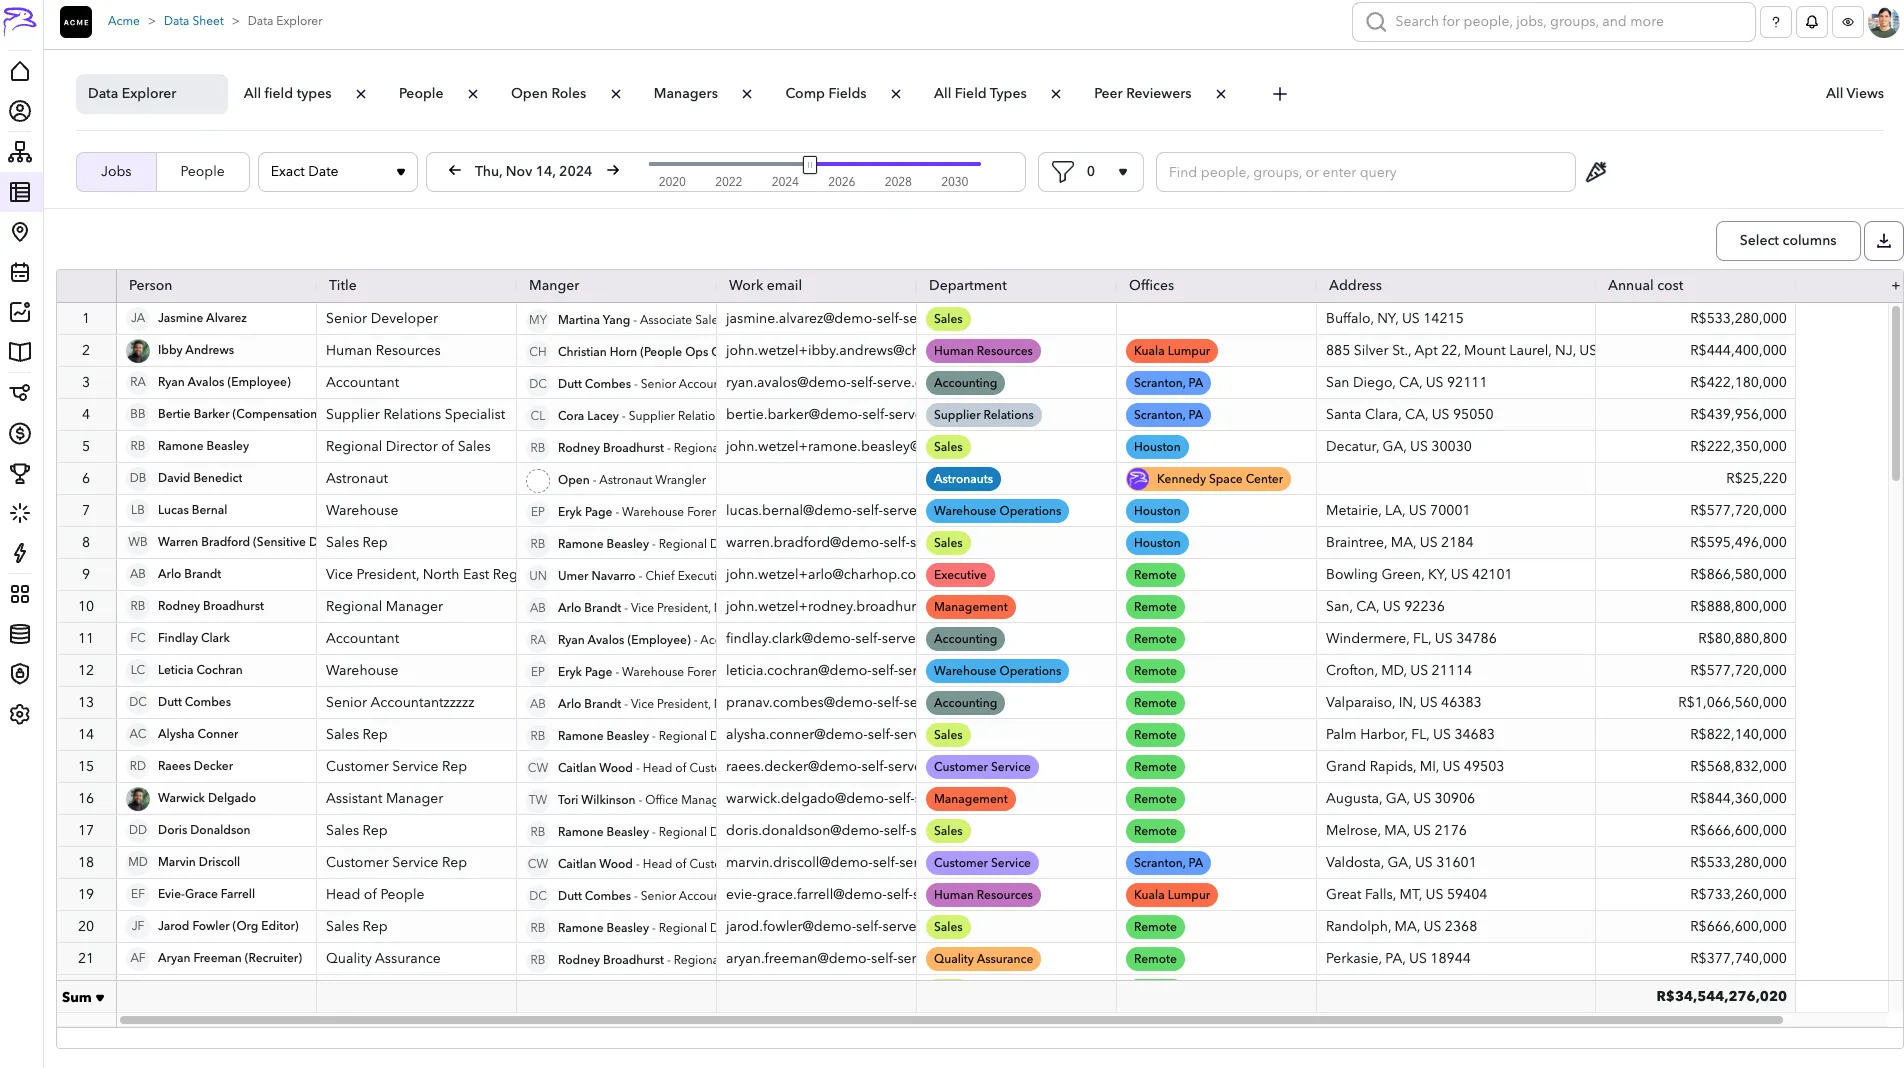Click the help question mark icon

pyautogui.click(x=1776, y=22)
